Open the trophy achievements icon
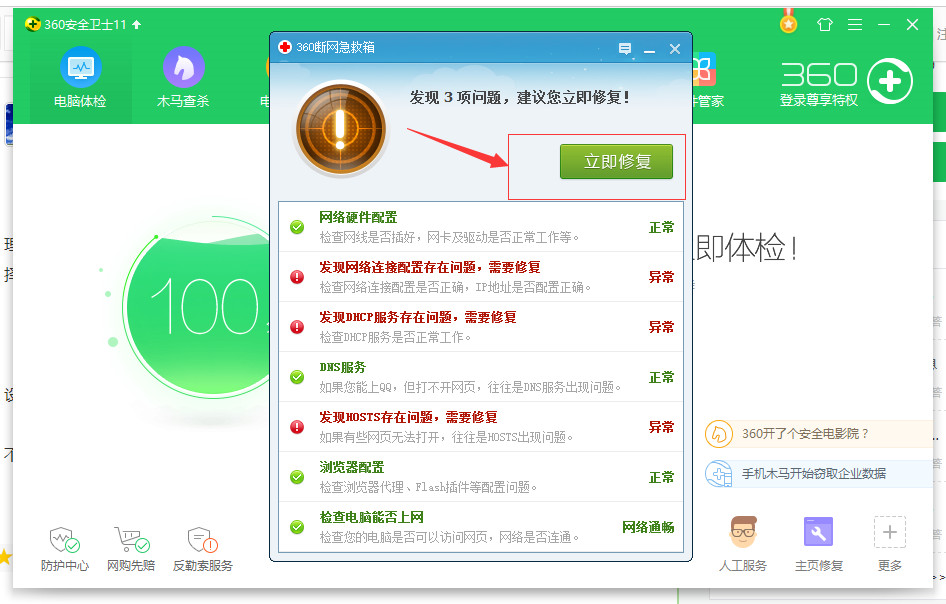The width and height of the screenshot is (946, 604). coord(788,22)
